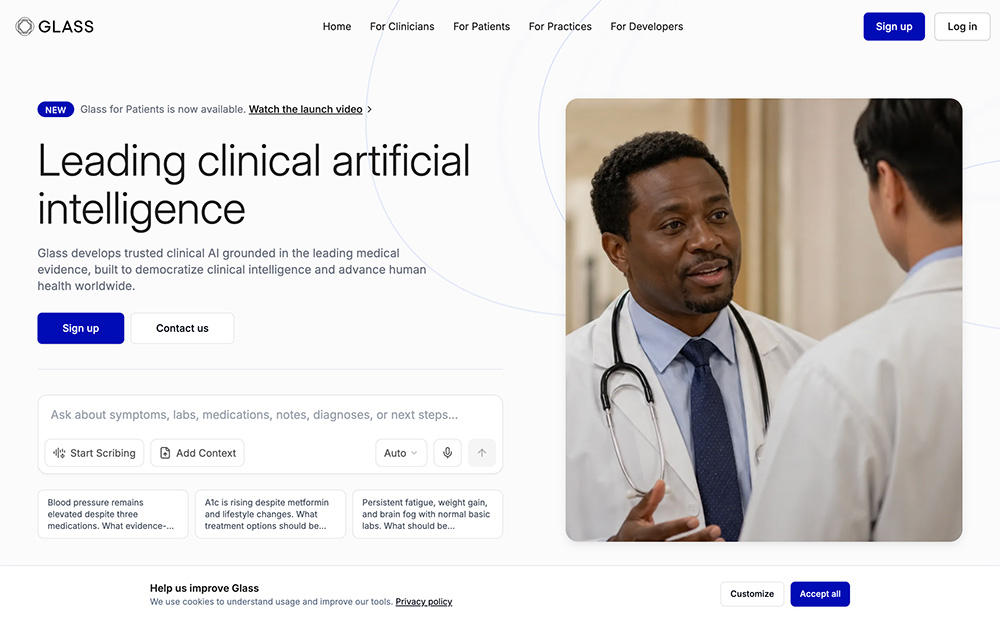Click the Log in button

(x=962, y=26)
